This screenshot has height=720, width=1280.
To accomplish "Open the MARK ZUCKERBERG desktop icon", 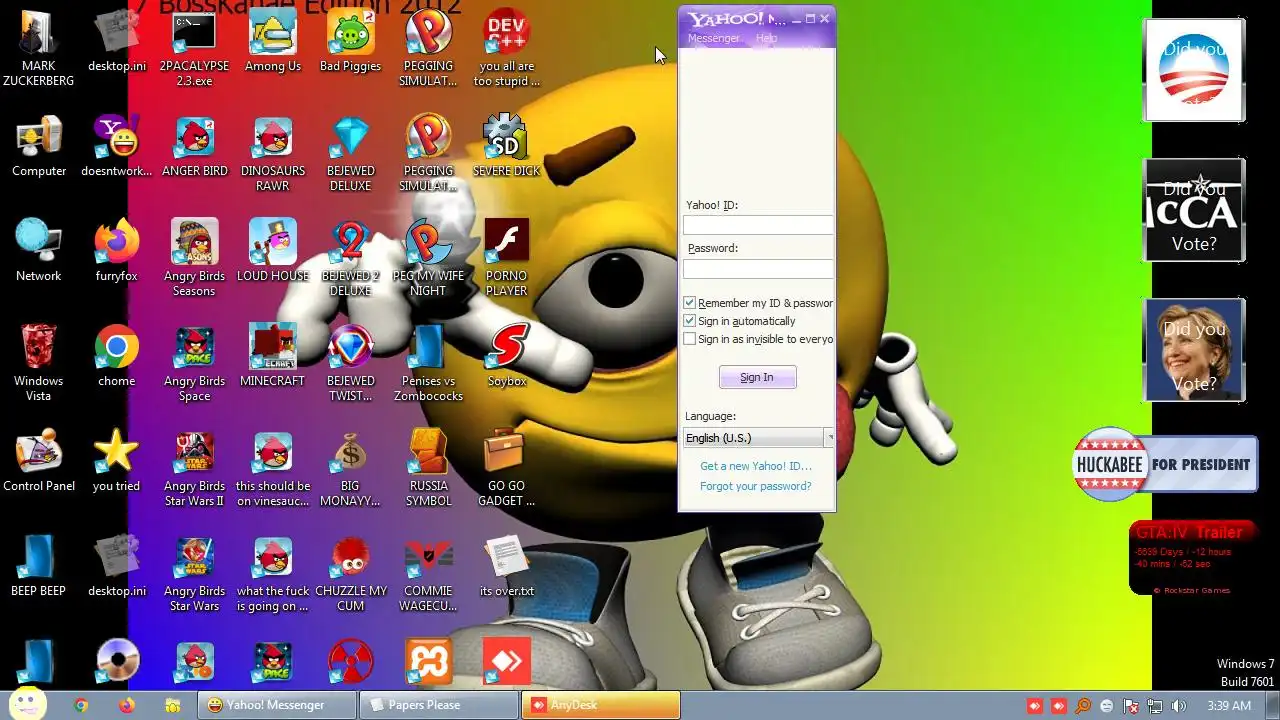I will coord(38,47).
